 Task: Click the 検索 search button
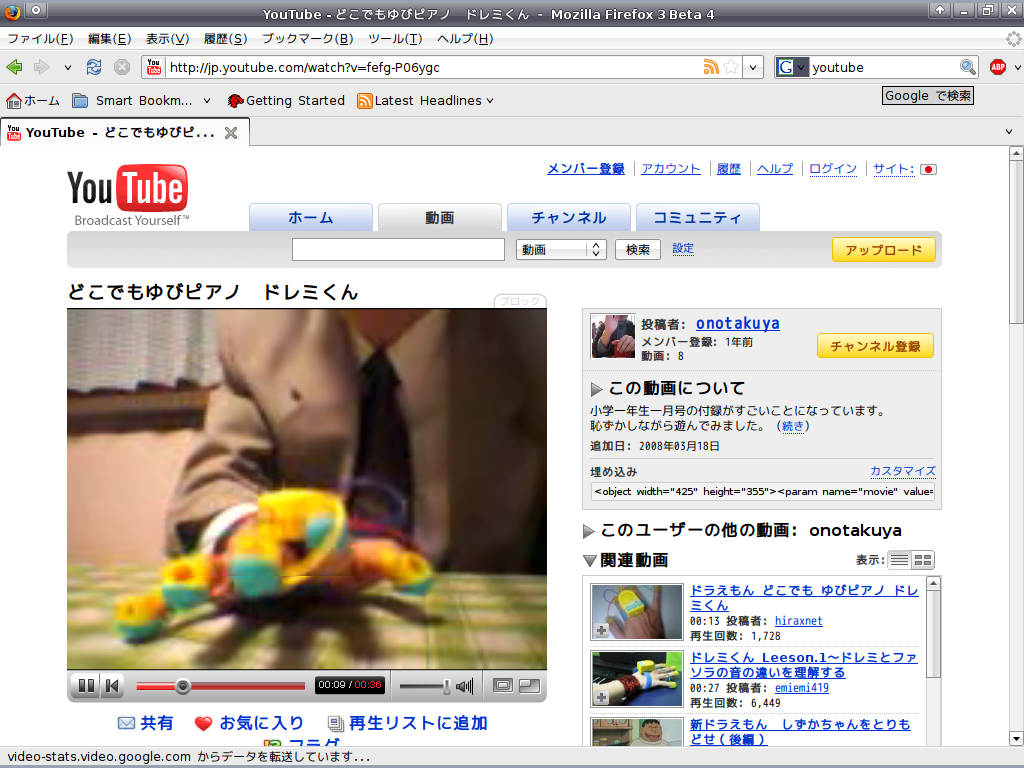637,249
